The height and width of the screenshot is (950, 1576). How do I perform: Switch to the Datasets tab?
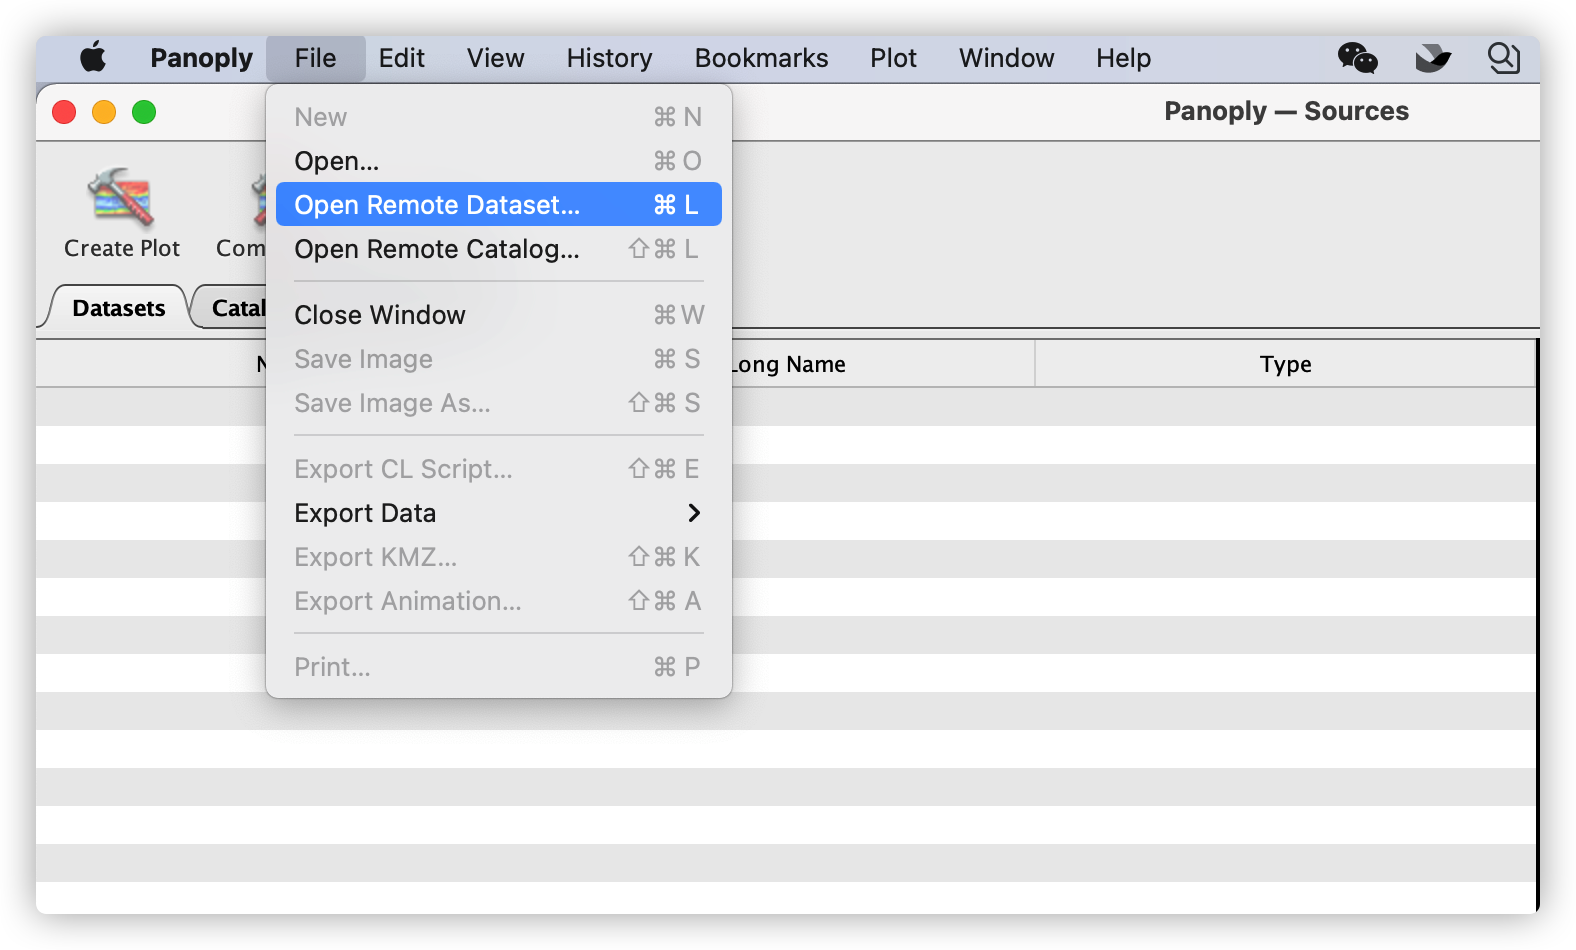(118, 308)
